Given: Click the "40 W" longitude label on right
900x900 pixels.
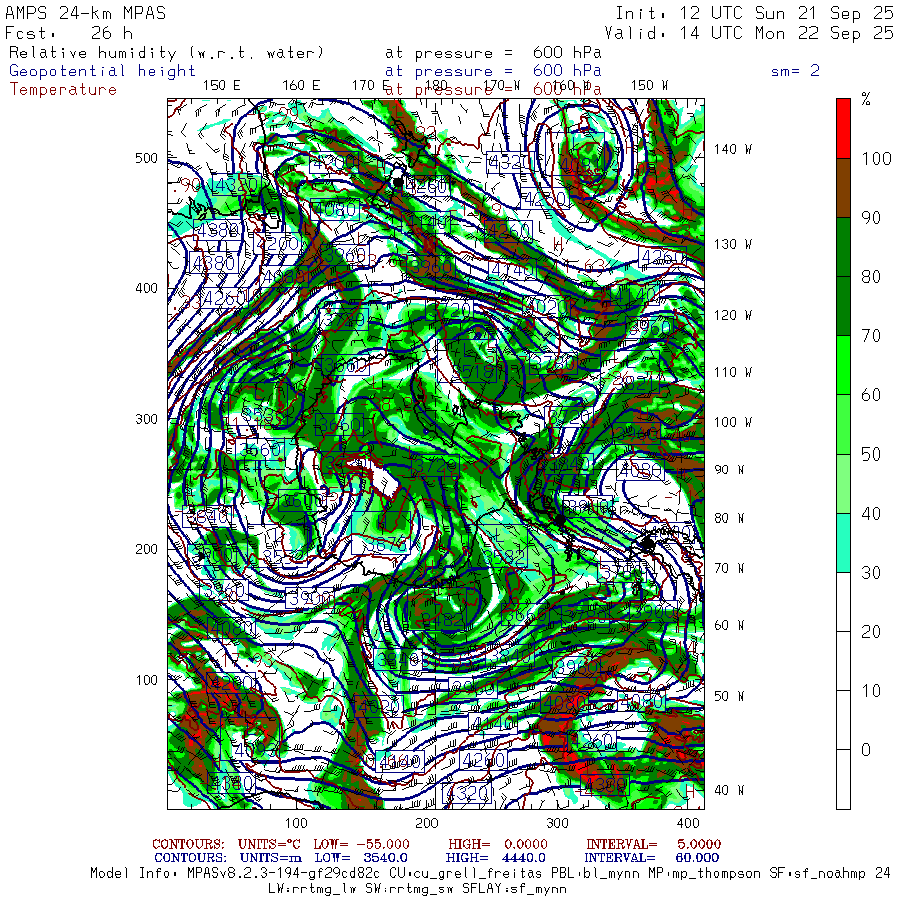Looking at the screenshot, I should (728, 790).
